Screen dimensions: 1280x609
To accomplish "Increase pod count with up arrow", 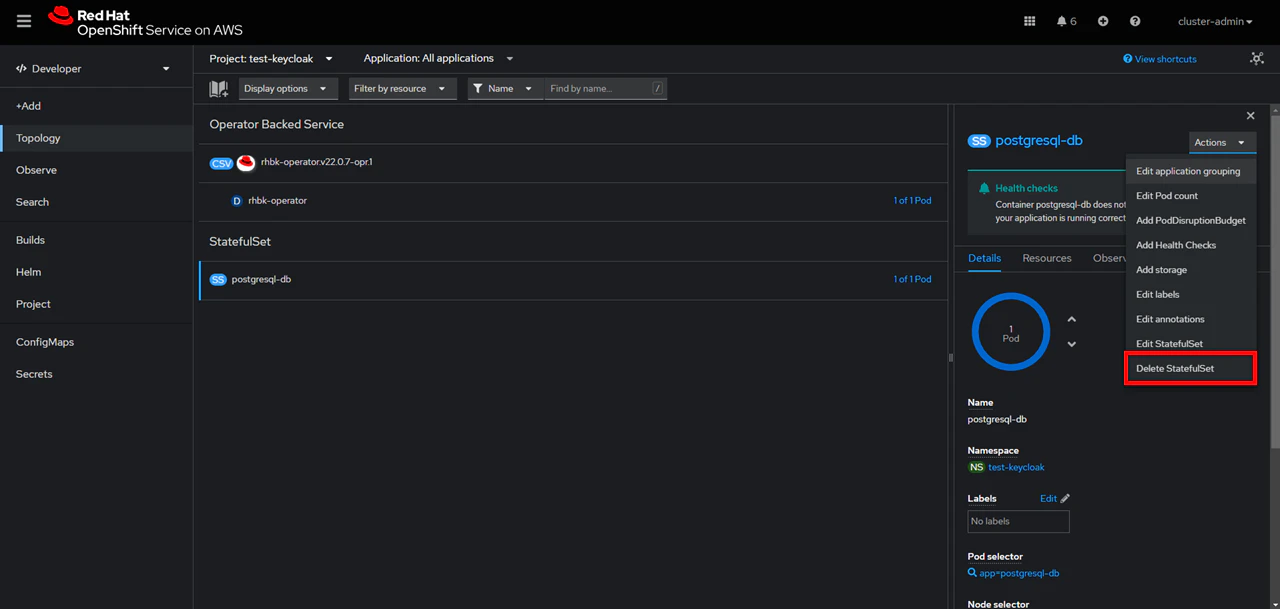I will (x=1072, y=320).
